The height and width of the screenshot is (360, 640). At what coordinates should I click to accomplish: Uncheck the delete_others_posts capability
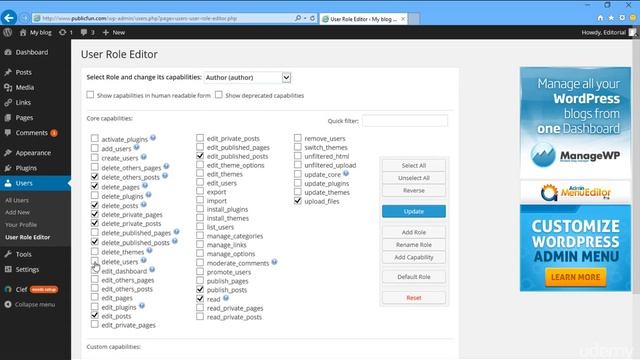(x=95, y=177)
